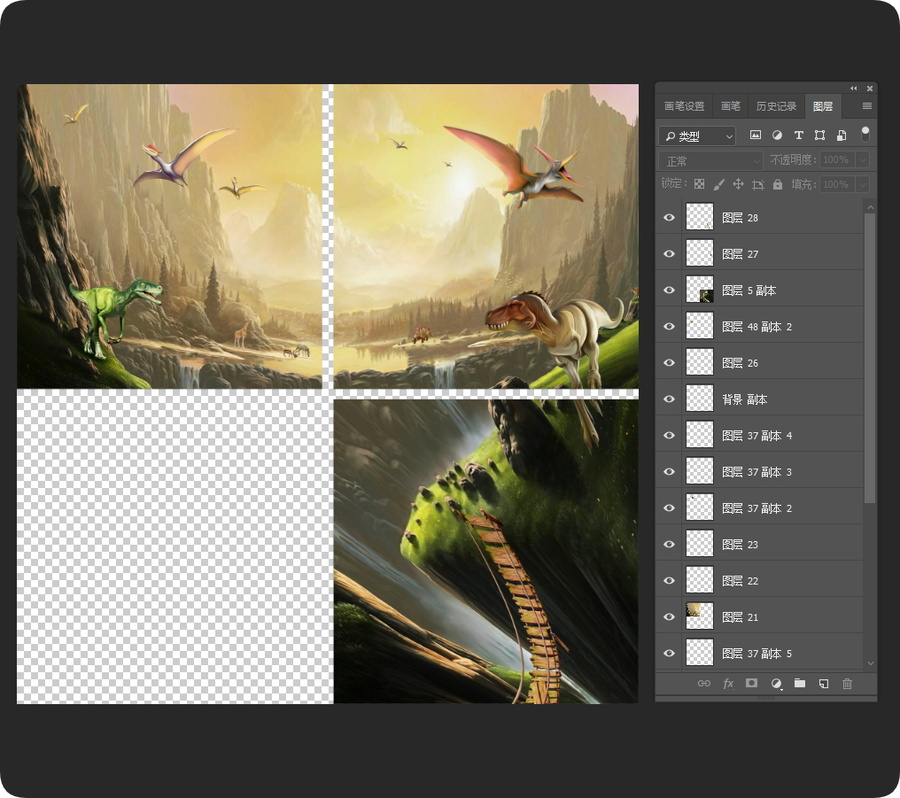The image size is (900, 798).
Task: Click the 不透明度 opacity value field
Action: 837,160
